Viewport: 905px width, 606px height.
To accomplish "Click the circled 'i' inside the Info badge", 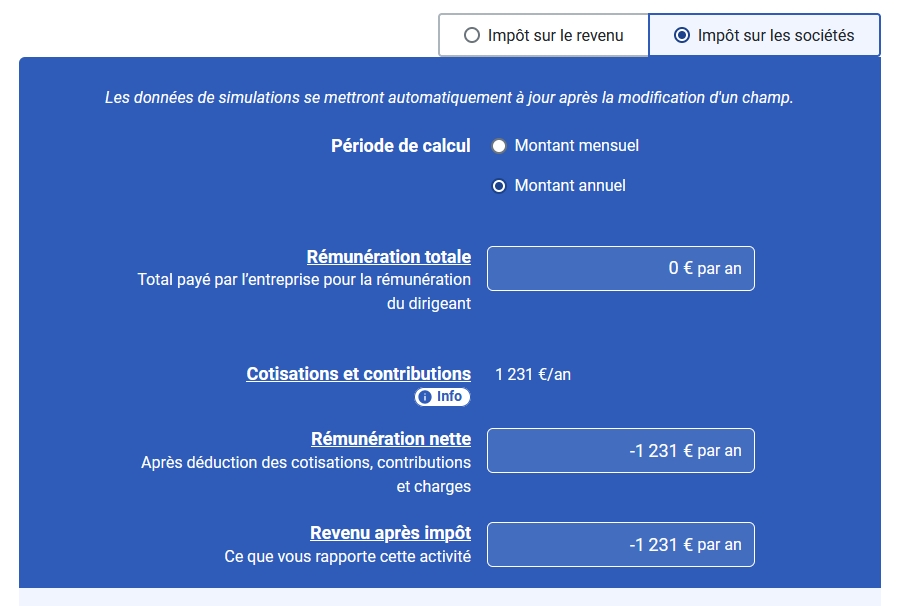I will (x=427, y=397).
